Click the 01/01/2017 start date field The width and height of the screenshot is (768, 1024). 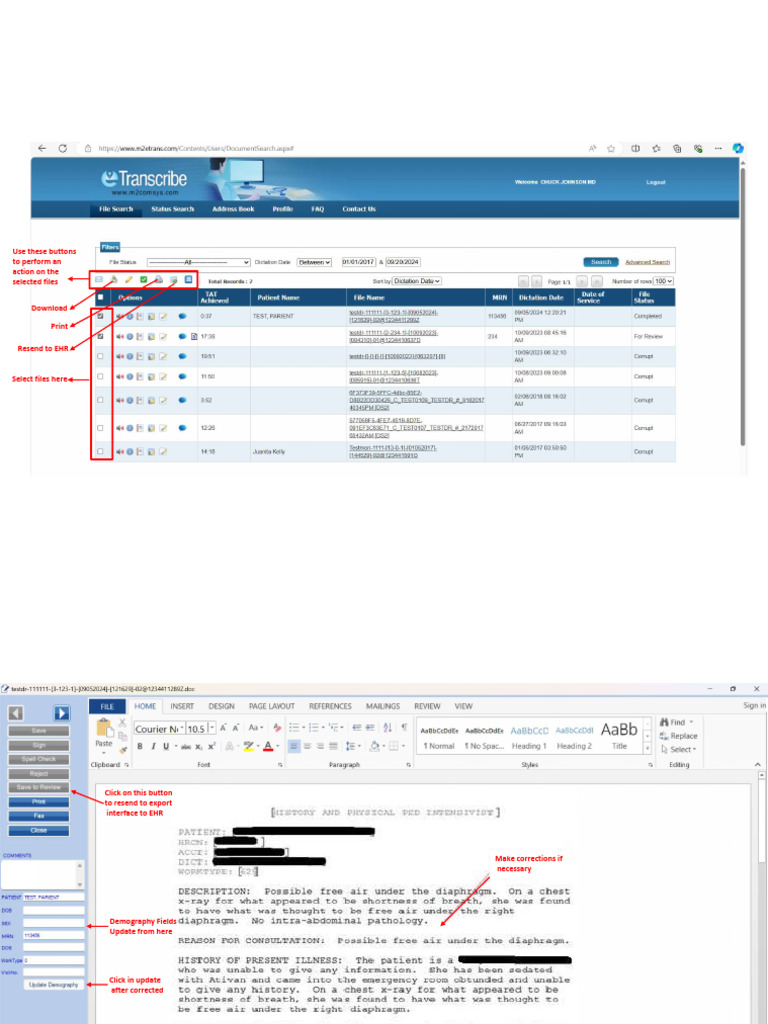coord(359,263)
